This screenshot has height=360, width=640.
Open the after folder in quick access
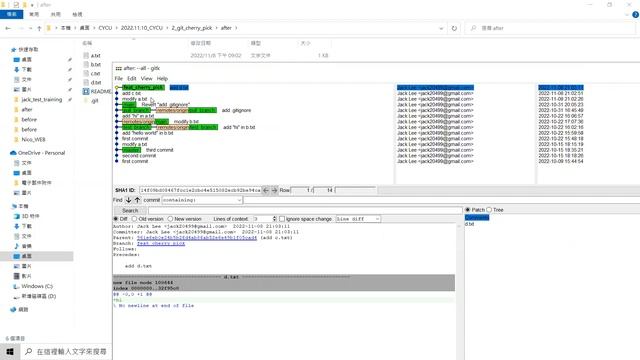click(x=27, y=109)
